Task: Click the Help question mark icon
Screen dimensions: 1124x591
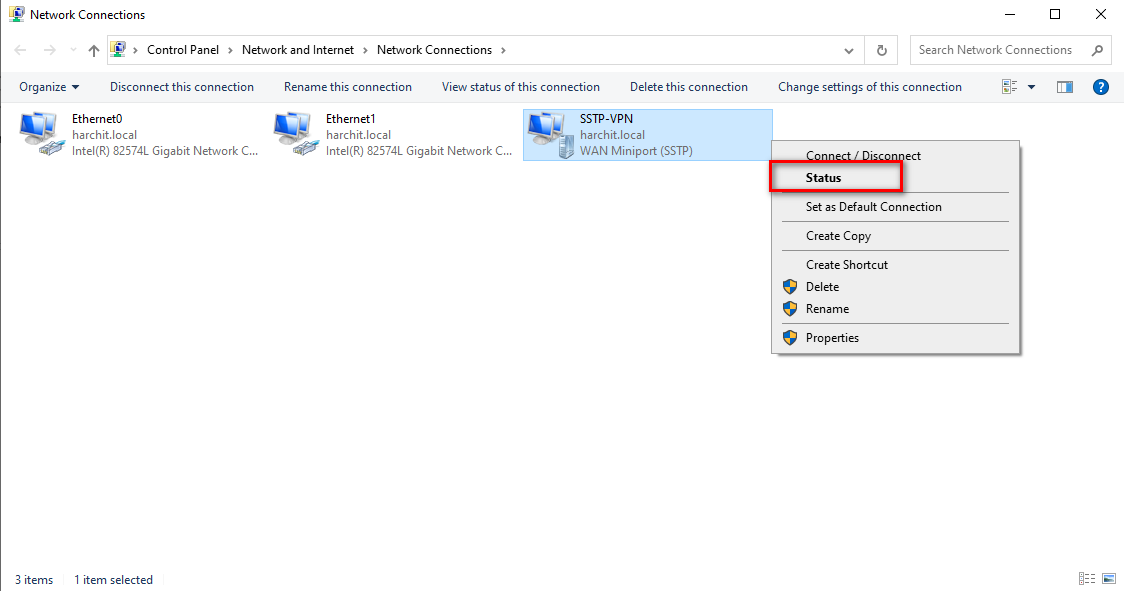Action: (1101, 87)
